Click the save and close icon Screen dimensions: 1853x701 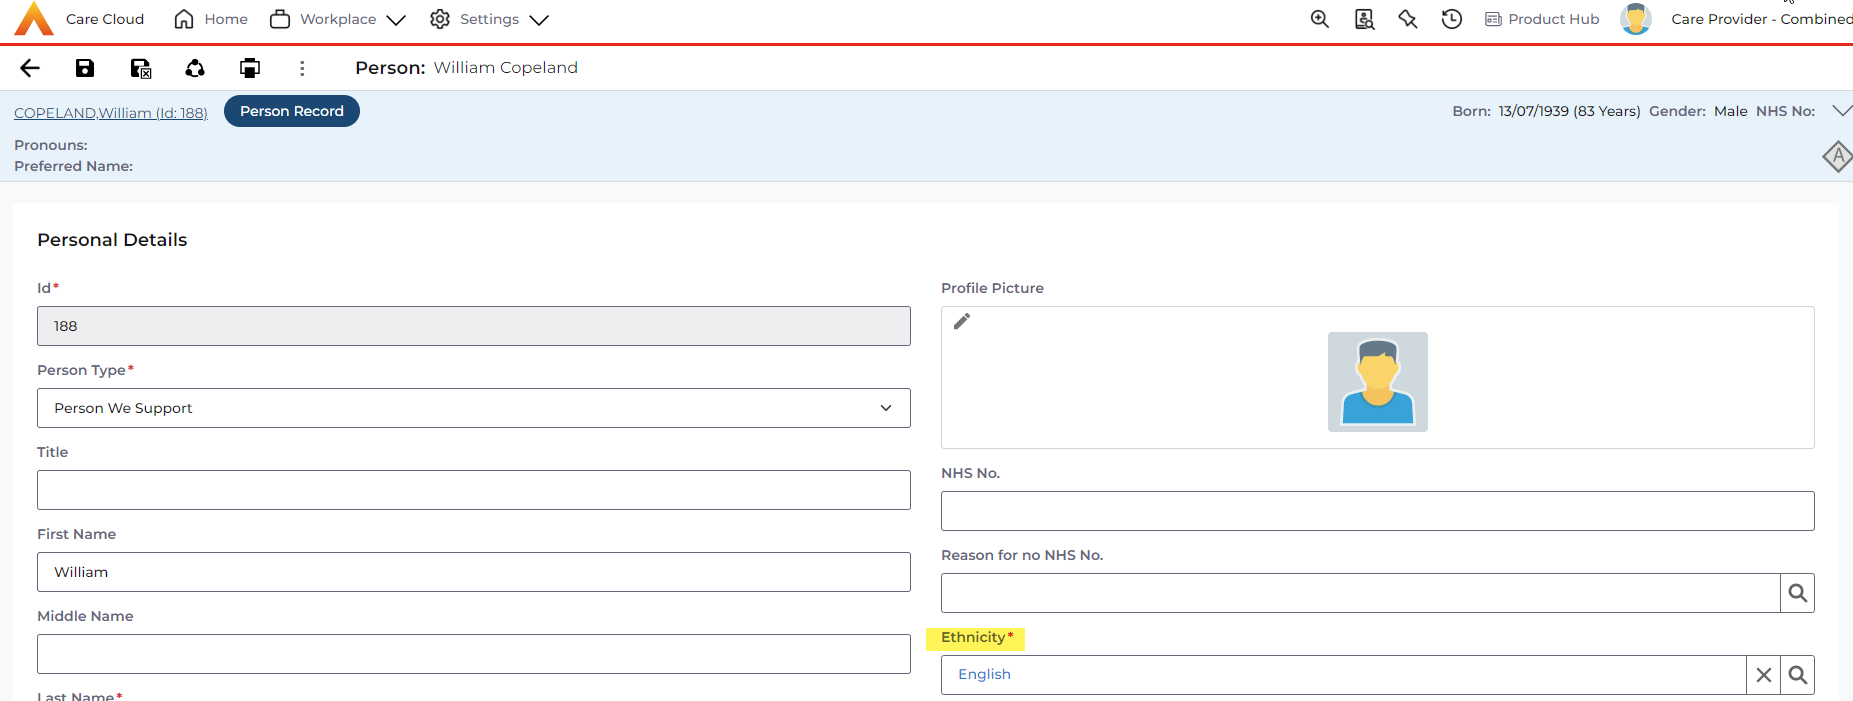pyautogui.click(x=140, y=68)
